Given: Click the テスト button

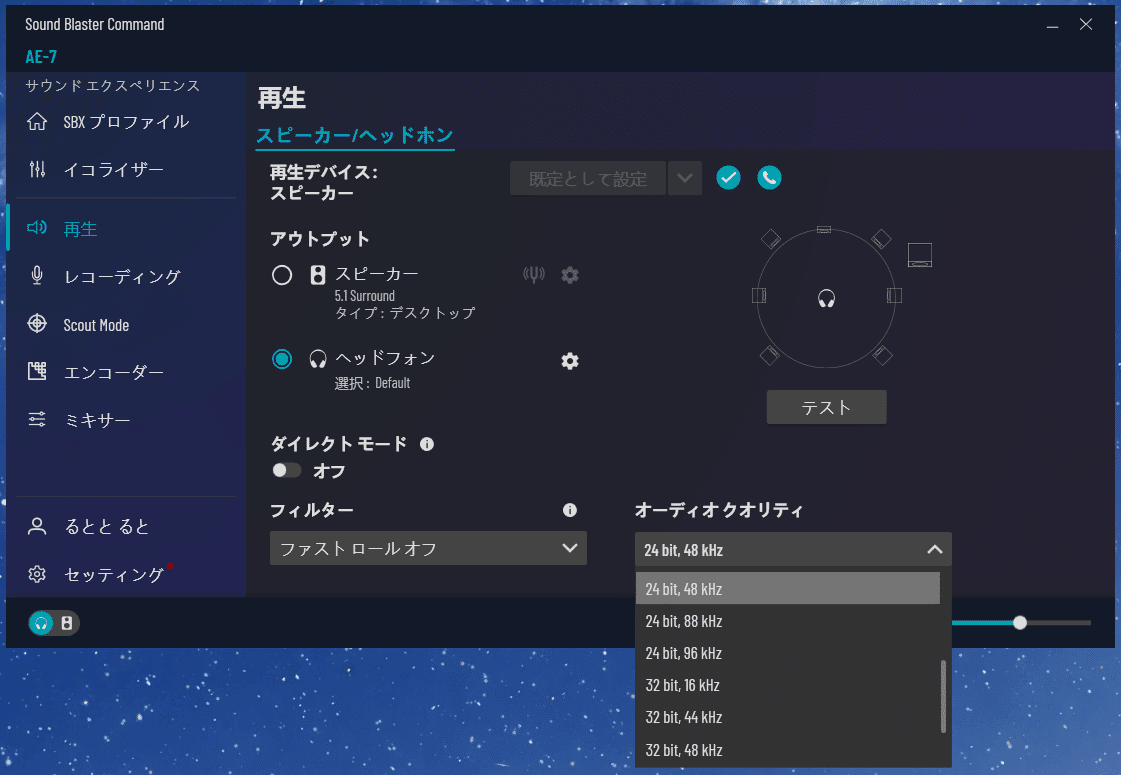Looking at the screenshot, I should click(x=826, y=407).
